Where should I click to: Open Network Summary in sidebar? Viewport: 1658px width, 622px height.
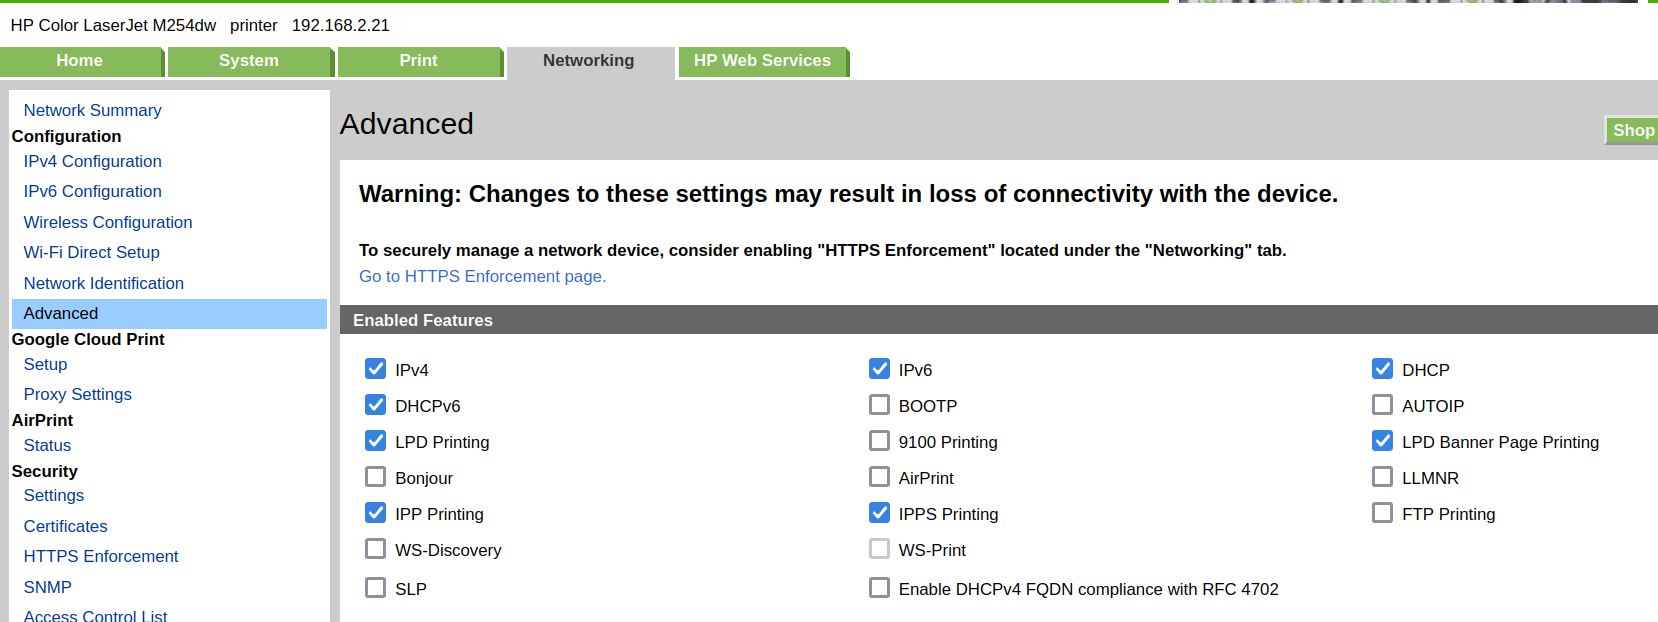point(92,110)
